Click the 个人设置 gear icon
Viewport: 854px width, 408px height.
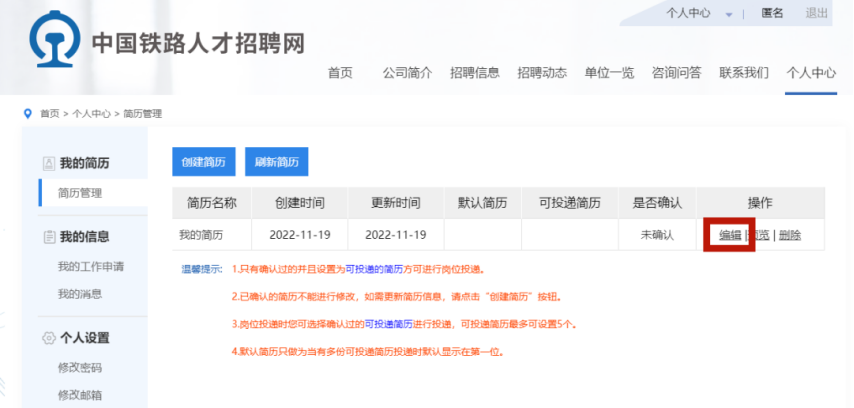[47, 337]
